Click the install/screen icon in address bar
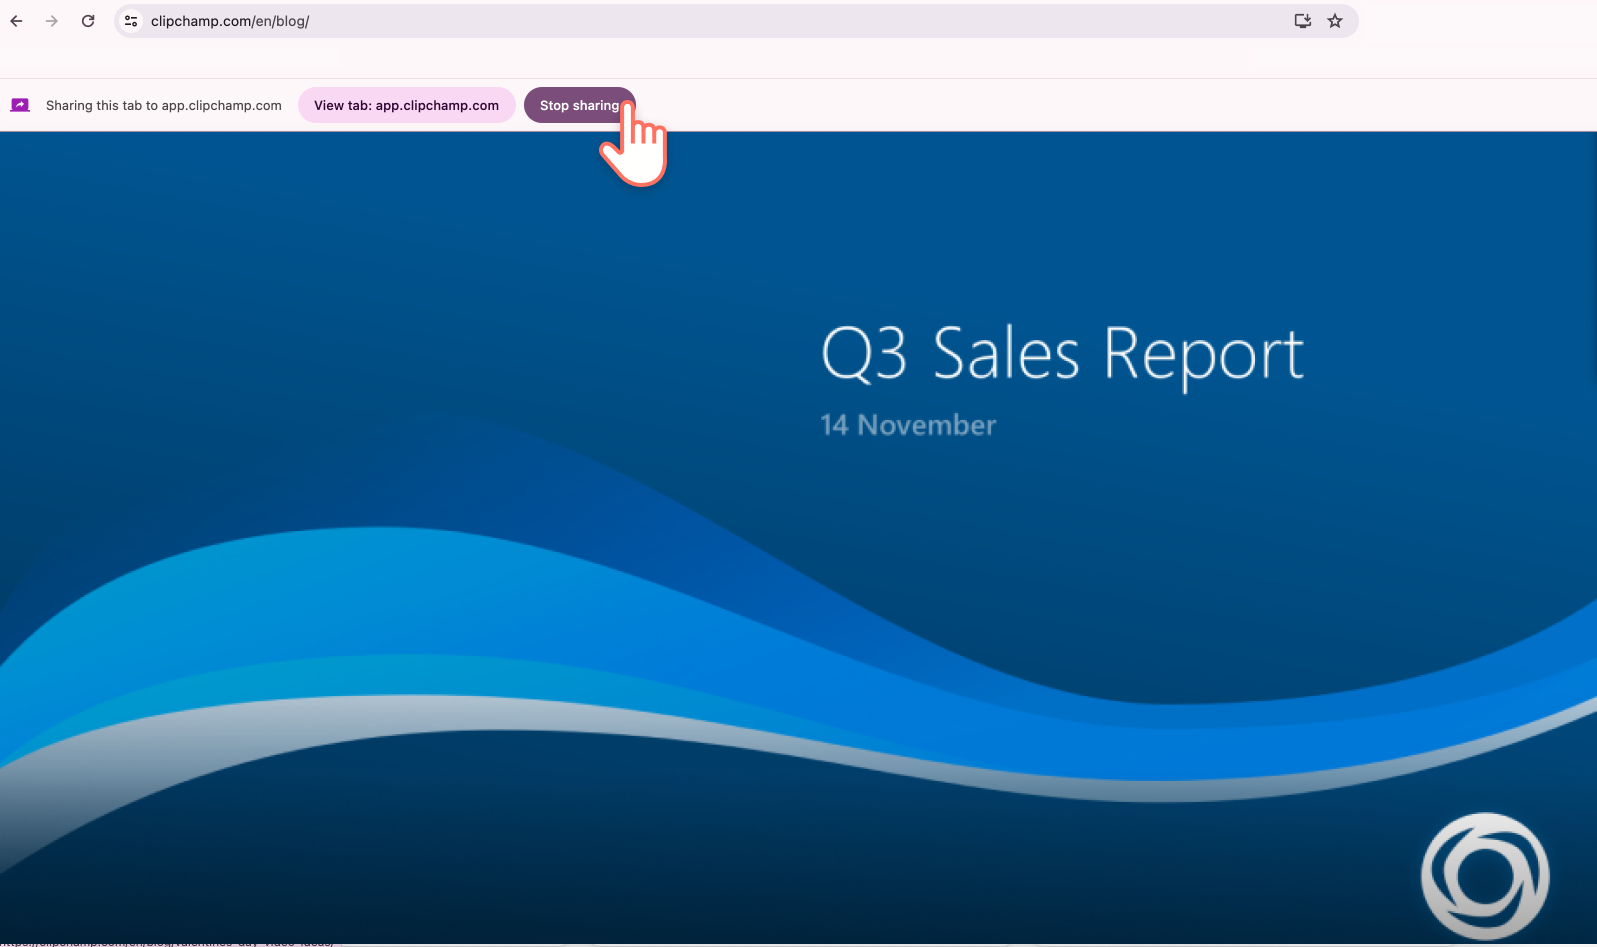1597x947 pixels. pyautogui.click(x=1302, y=21)
